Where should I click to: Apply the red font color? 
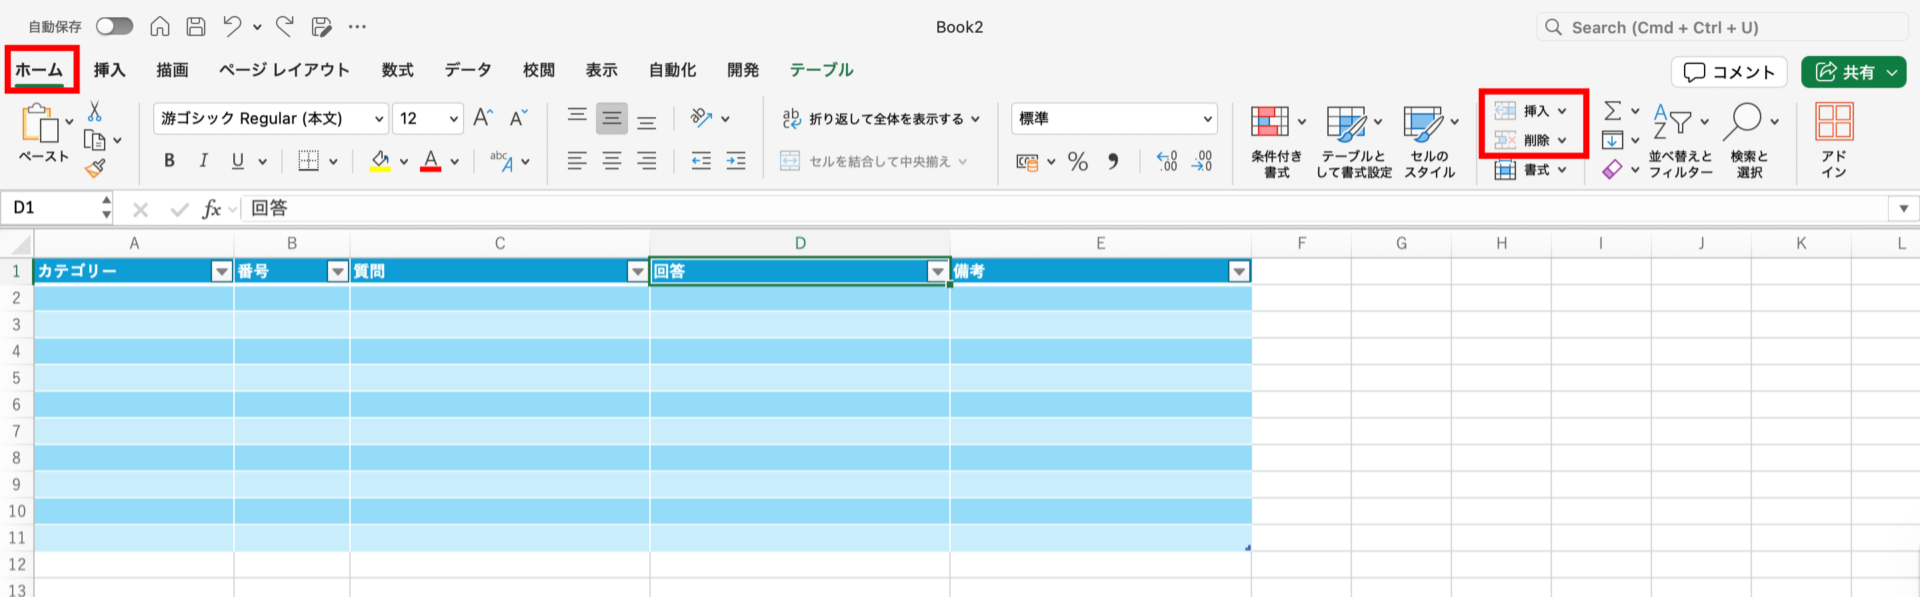point(431,161)
